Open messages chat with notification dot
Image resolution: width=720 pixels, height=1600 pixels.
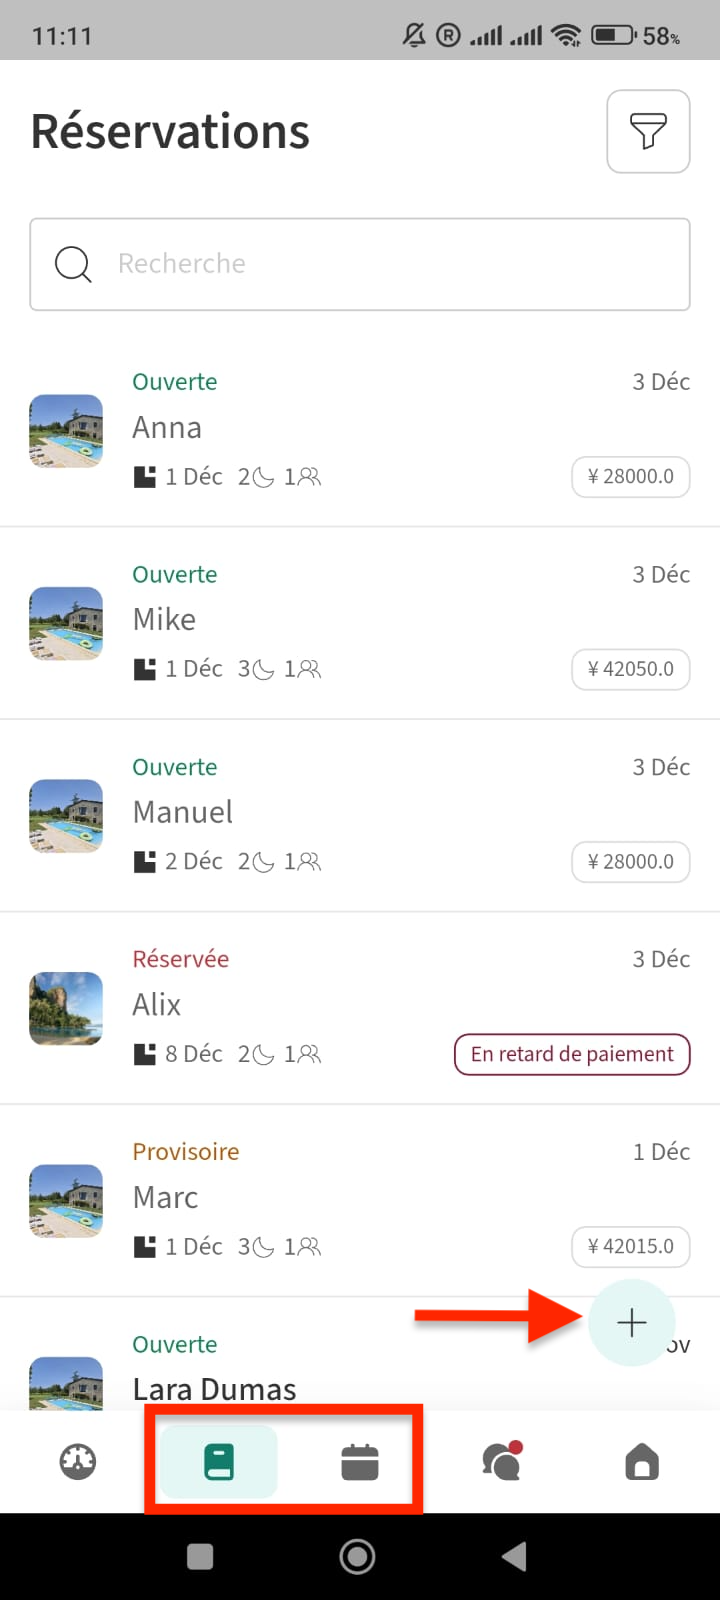coord(501,1462)
